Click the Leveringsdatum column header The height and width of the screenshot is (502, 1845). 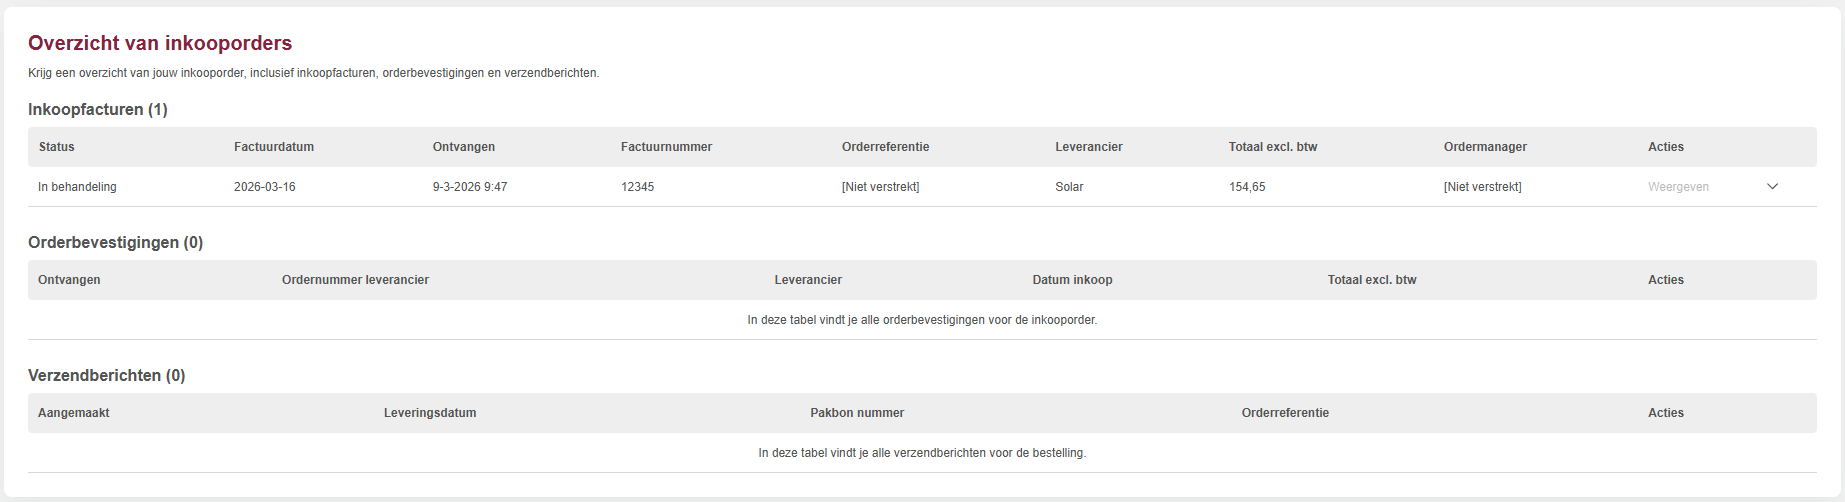click(x=430, y=413)
